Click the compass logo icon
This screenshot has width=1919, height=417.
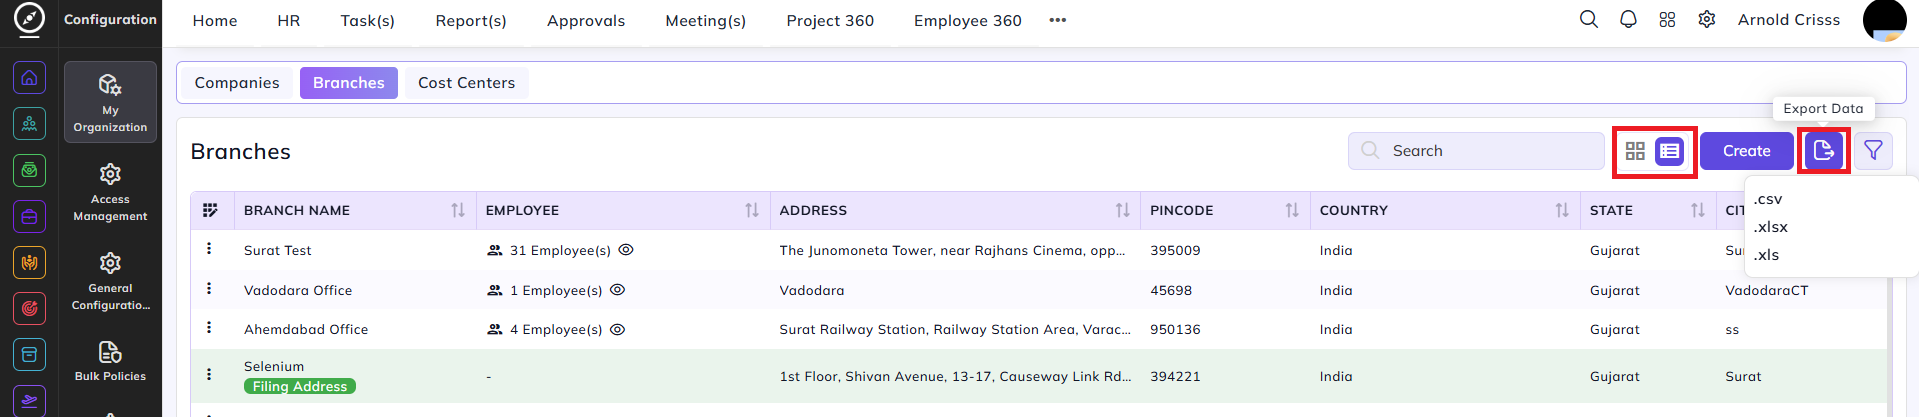(29, 19)
